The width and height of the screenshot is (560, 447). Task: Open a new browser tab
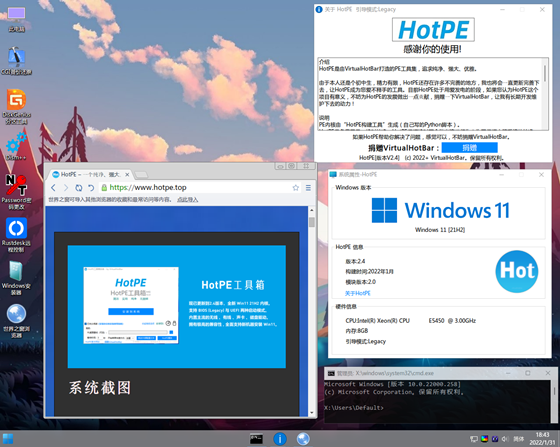coord(141,175)
